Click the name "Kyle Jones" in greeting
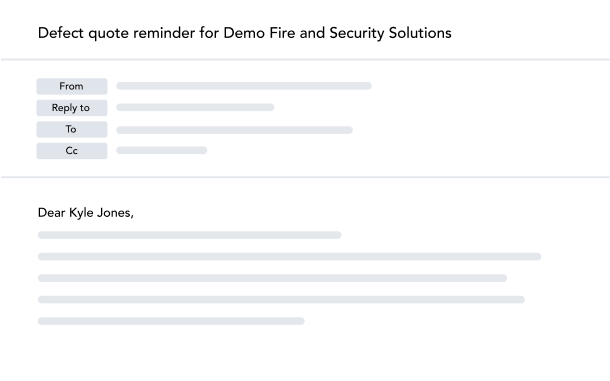Image resolution: width=610 pixels, height=381 pixels. coord(100,213)
